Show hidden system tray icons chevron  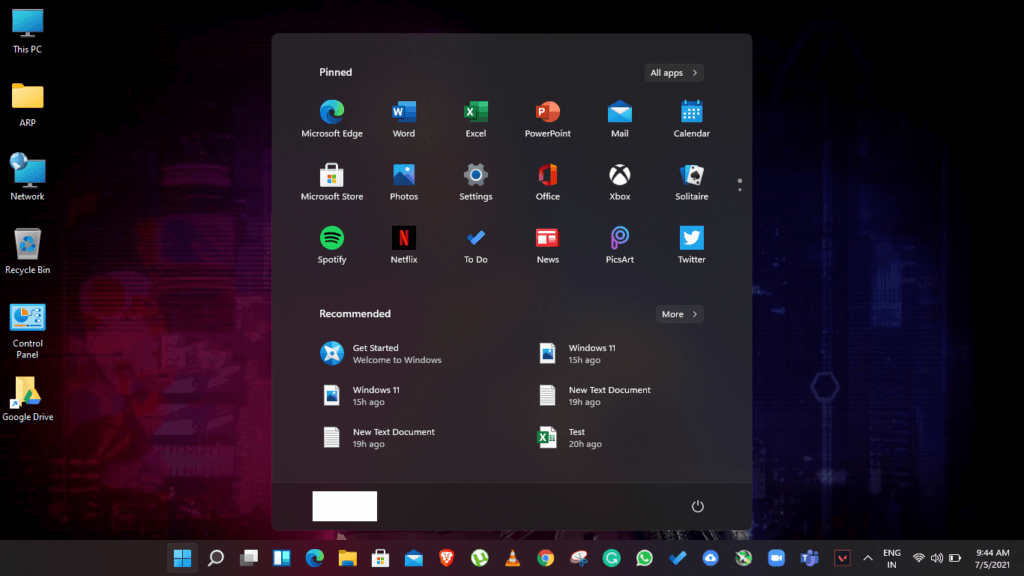coord(868,558)
